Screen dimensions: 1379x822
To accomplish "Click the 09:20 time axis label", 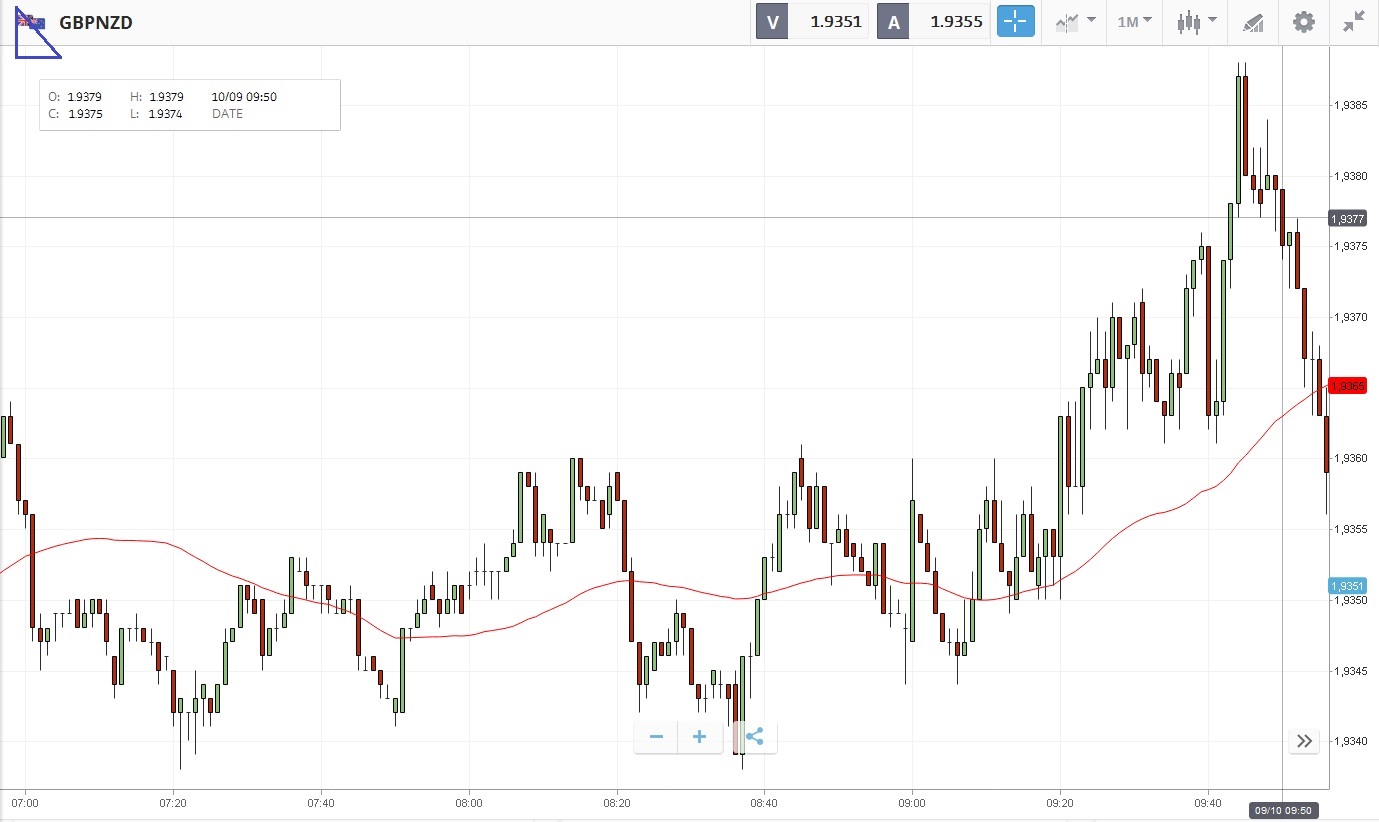I will click(1060, 803).
